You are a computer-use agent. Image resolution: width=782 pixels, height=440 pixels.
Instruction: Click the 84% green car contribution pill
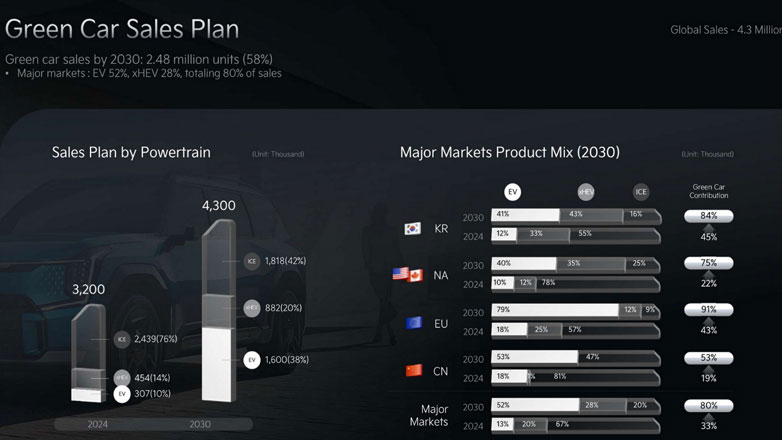[709, 216]
